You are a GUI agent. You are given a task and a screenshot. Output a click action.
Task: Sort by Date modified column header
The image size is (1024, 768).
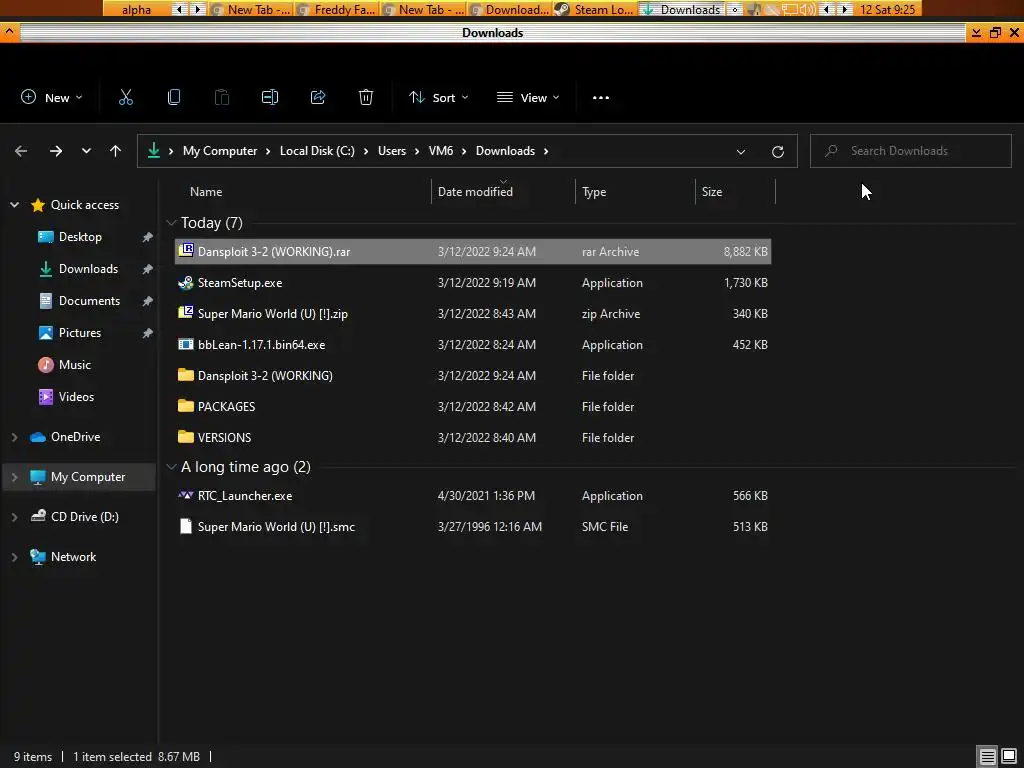(503, 191)
